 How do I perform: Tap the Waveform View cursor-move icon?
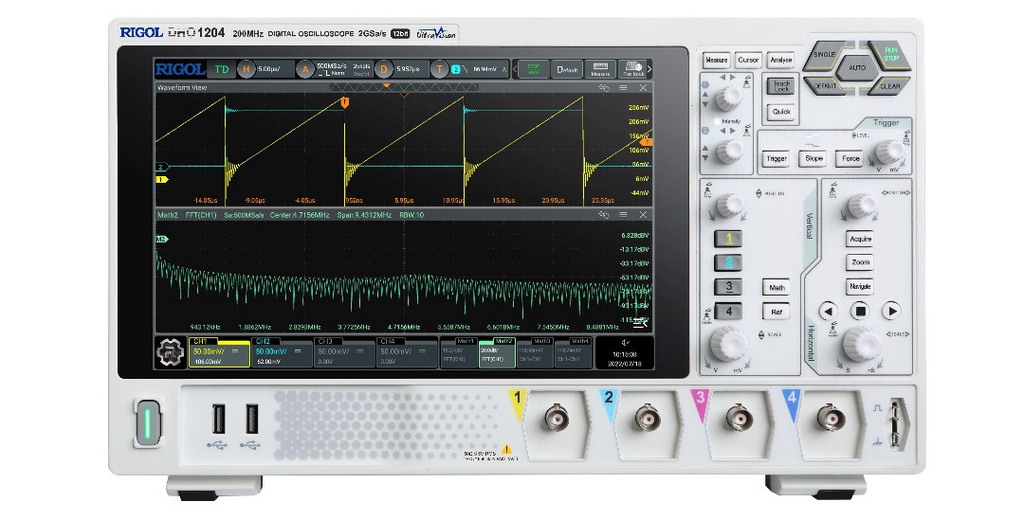(603, 88)
